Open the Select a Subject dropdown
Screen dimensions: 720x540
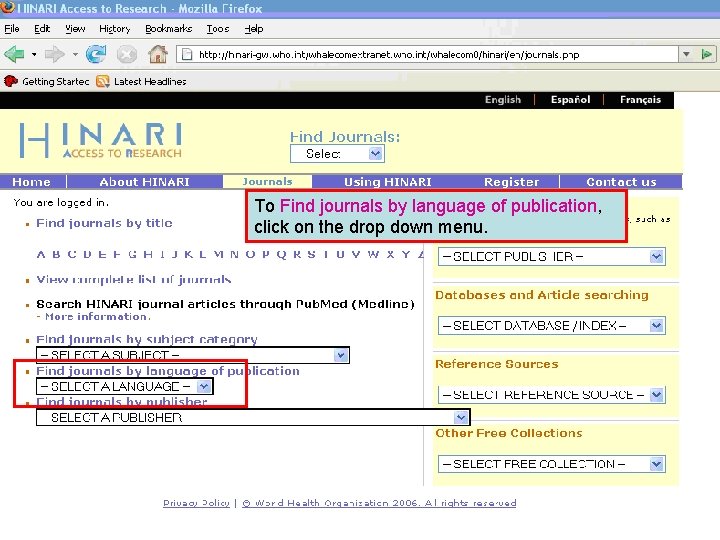click(193, 355)
